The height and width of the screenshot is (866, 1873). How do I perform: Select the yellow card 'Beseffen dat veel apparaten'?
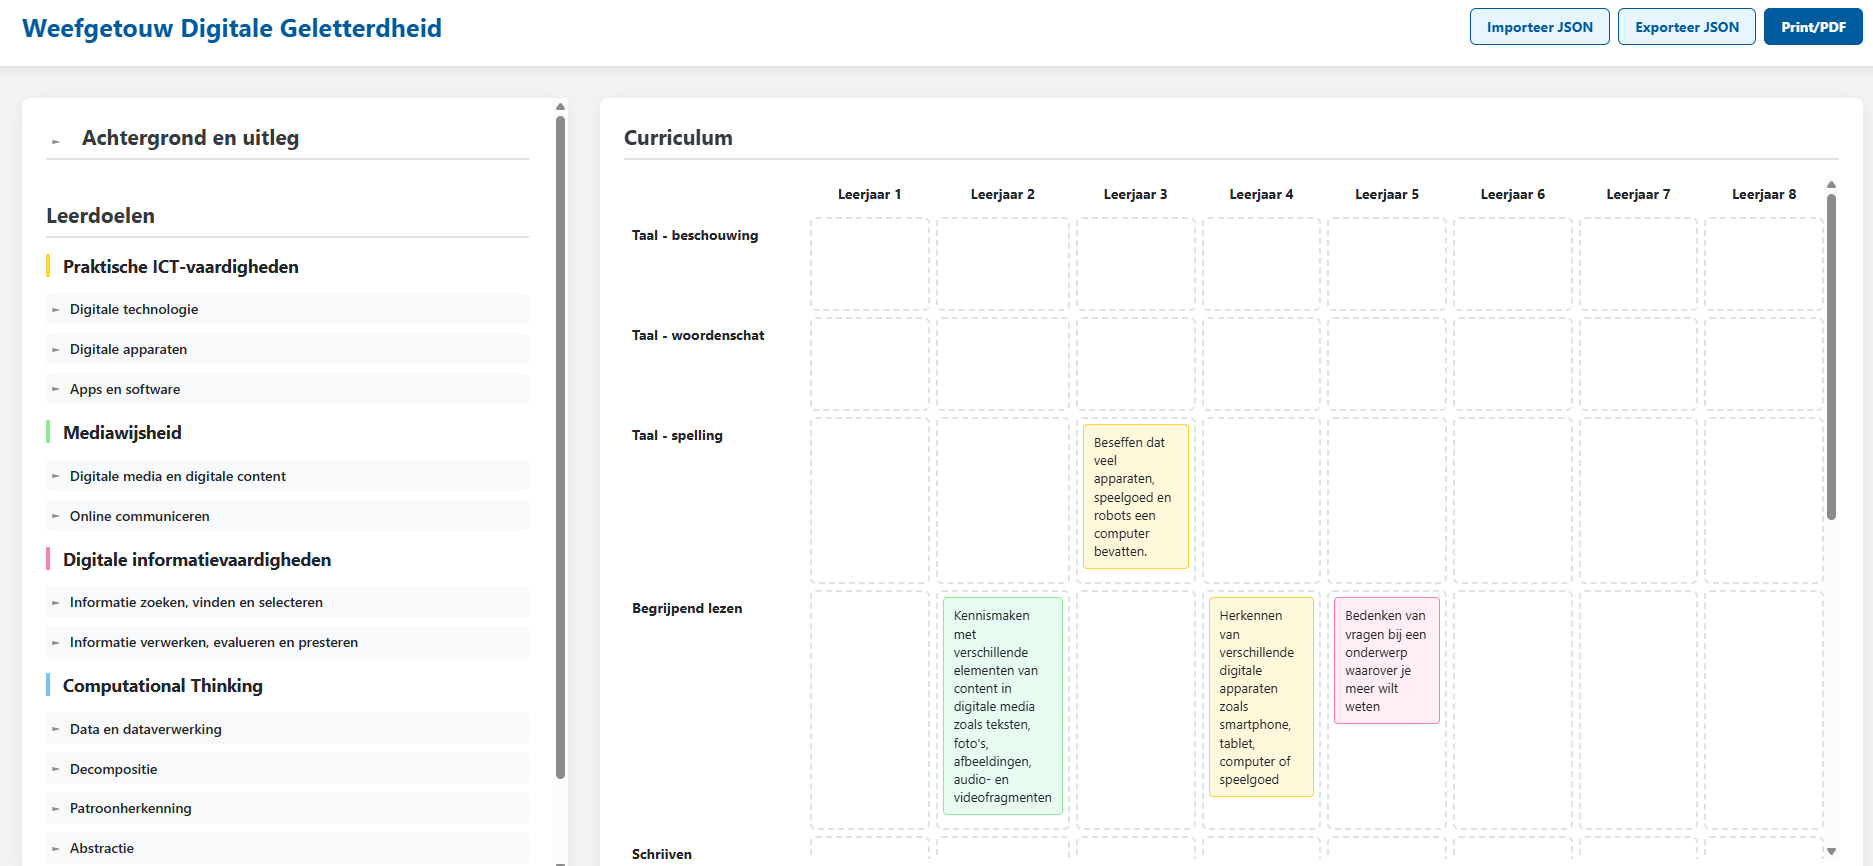[x=1136, y=497]
